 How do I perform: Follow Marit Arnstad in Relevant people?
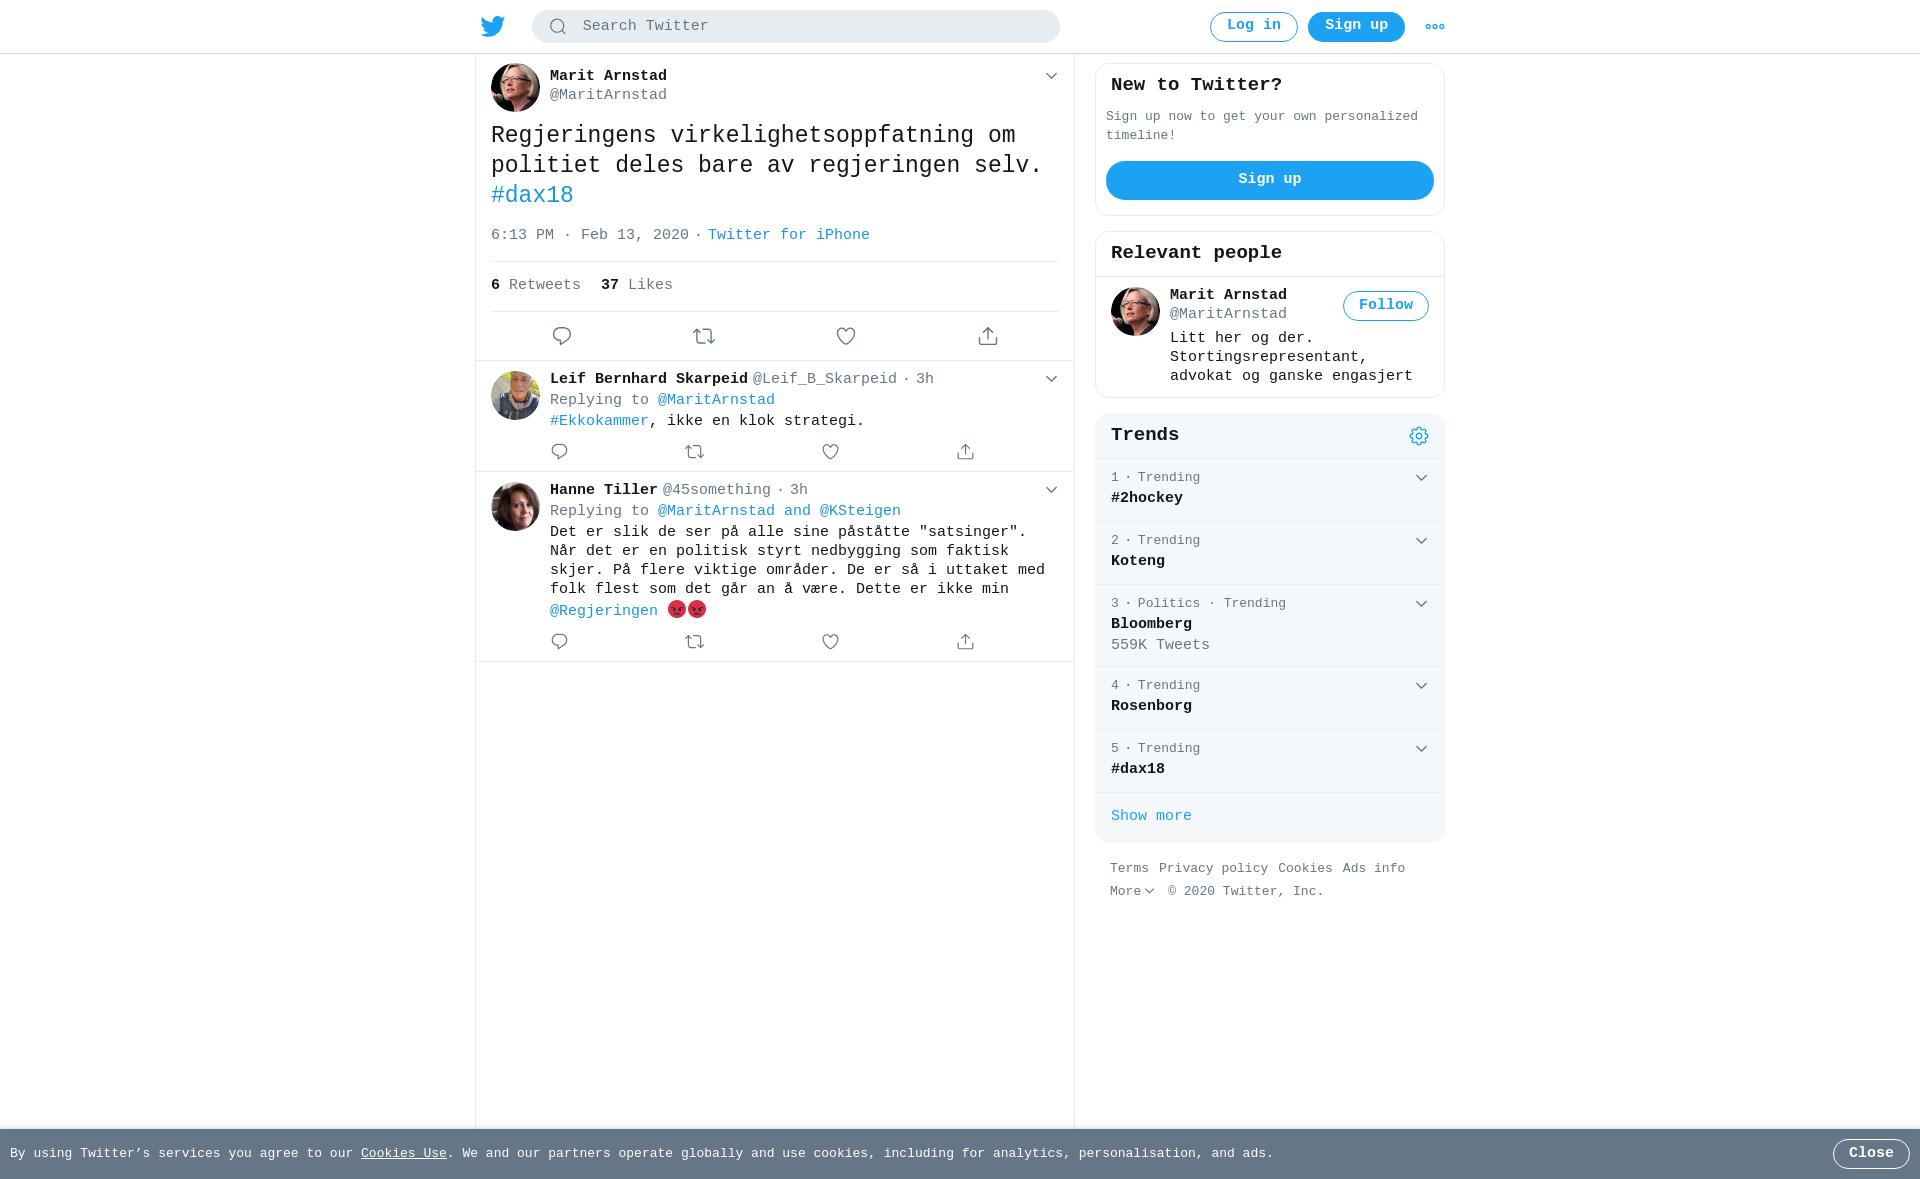pyautogui.click(x=1386, y=306)
